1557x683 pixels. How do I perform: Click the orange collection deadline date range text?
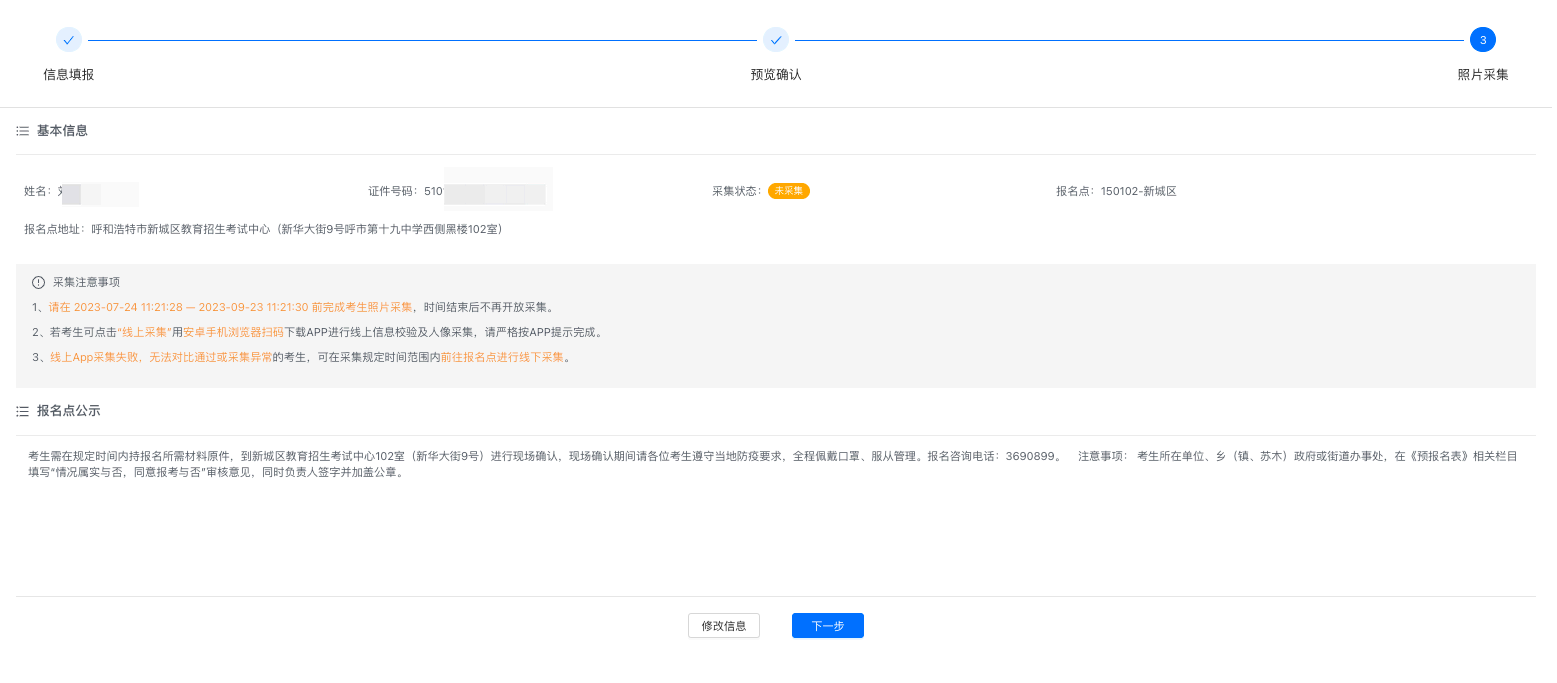point(230,307)
